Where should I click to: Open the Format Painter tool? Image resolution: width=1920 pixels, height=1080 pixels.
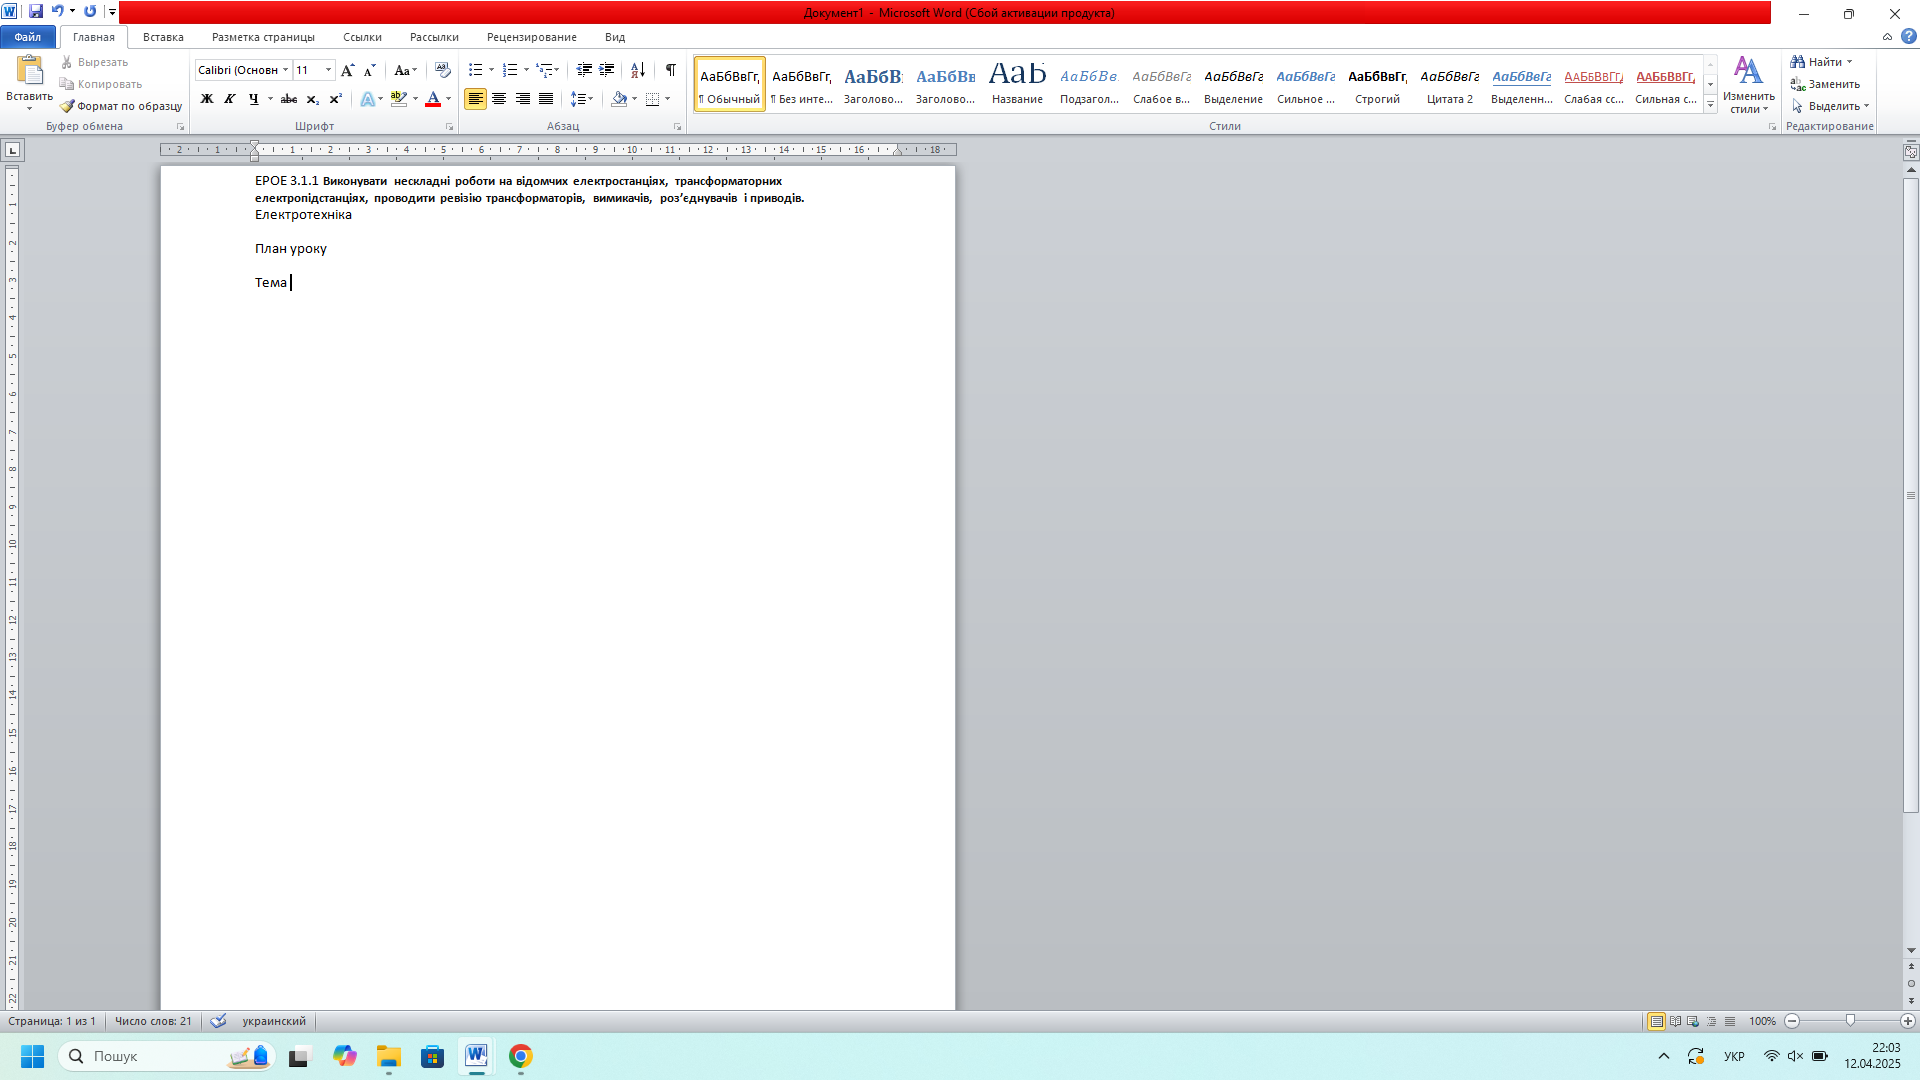[x=121, y=106]
